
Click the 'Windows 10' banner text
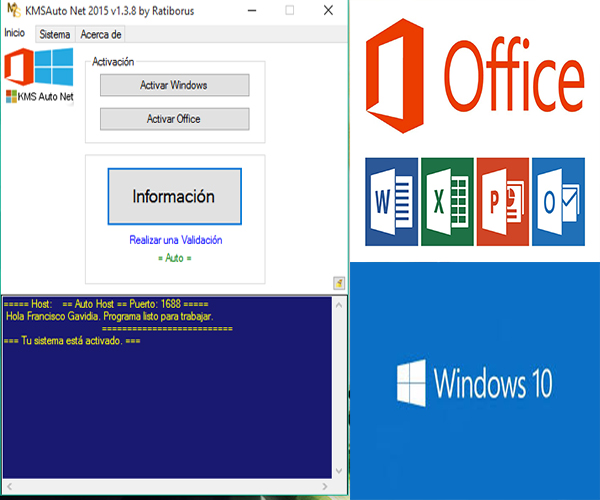click(493, 383)
